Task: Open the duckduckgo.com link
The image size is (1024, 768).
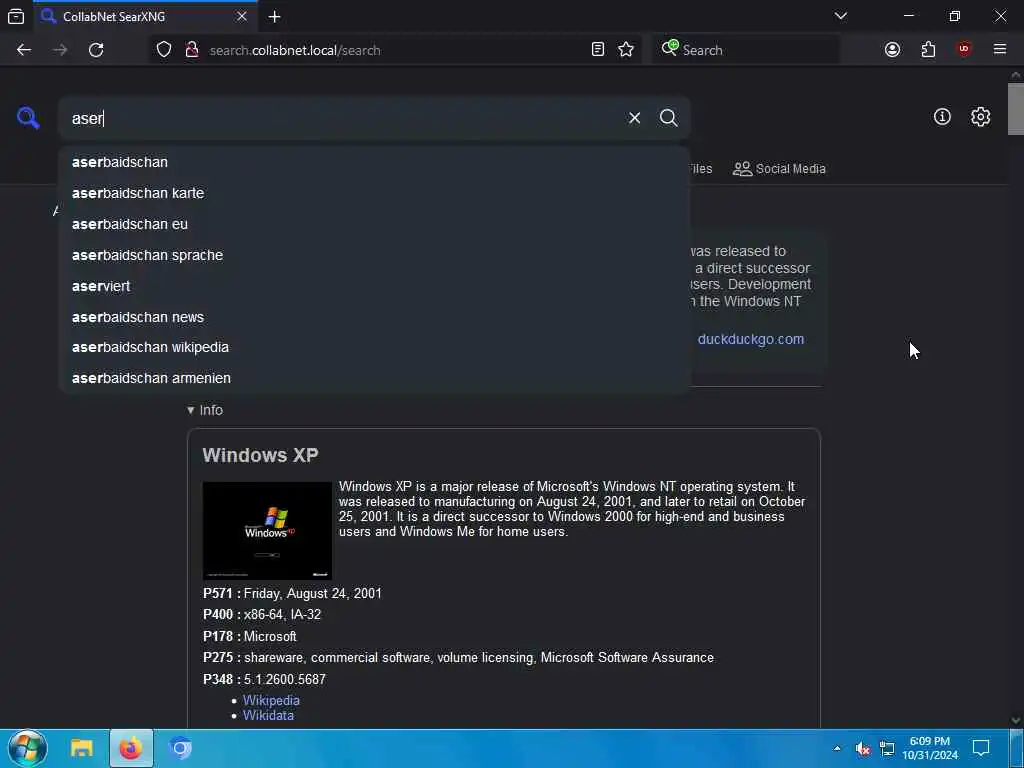Action: click(750, 340)
